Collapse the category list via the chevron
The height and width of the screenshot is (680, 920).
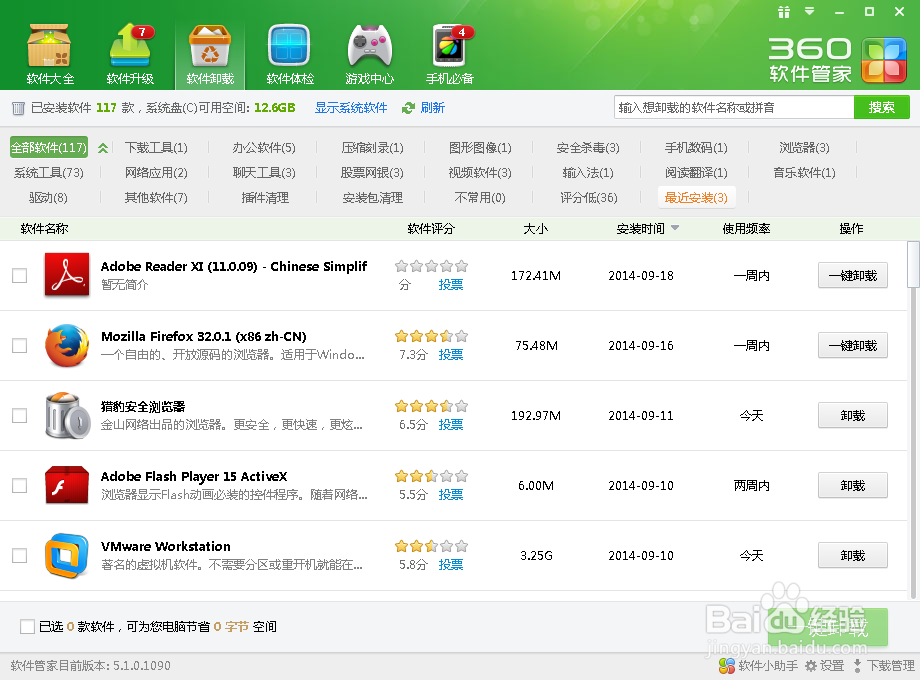(x=103, y=146)
